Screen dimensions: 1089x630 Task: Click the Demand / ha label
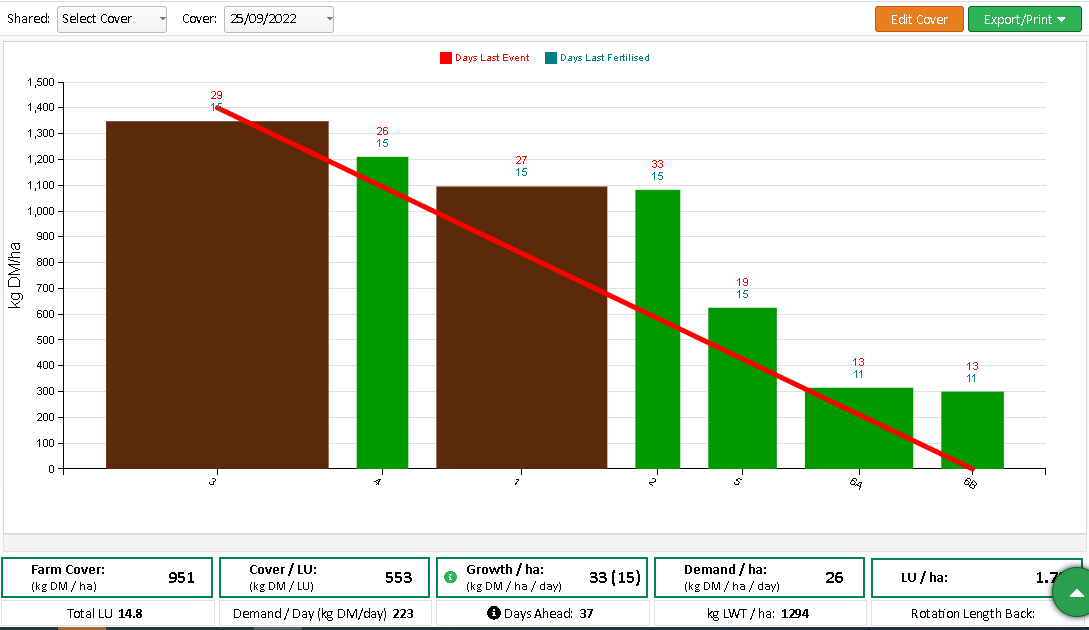point(725,570)
